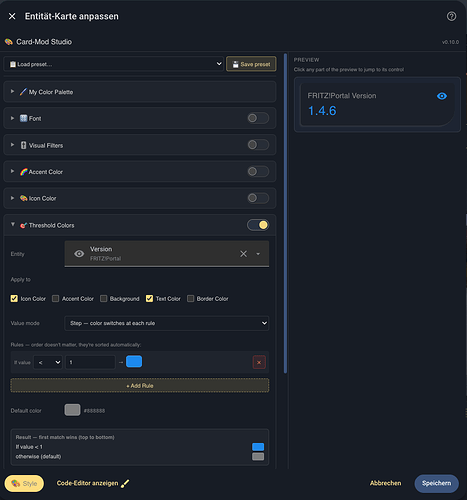Click the gray swatch in the Result summary
The image size is (467, 500).
[x=258, y=456]
